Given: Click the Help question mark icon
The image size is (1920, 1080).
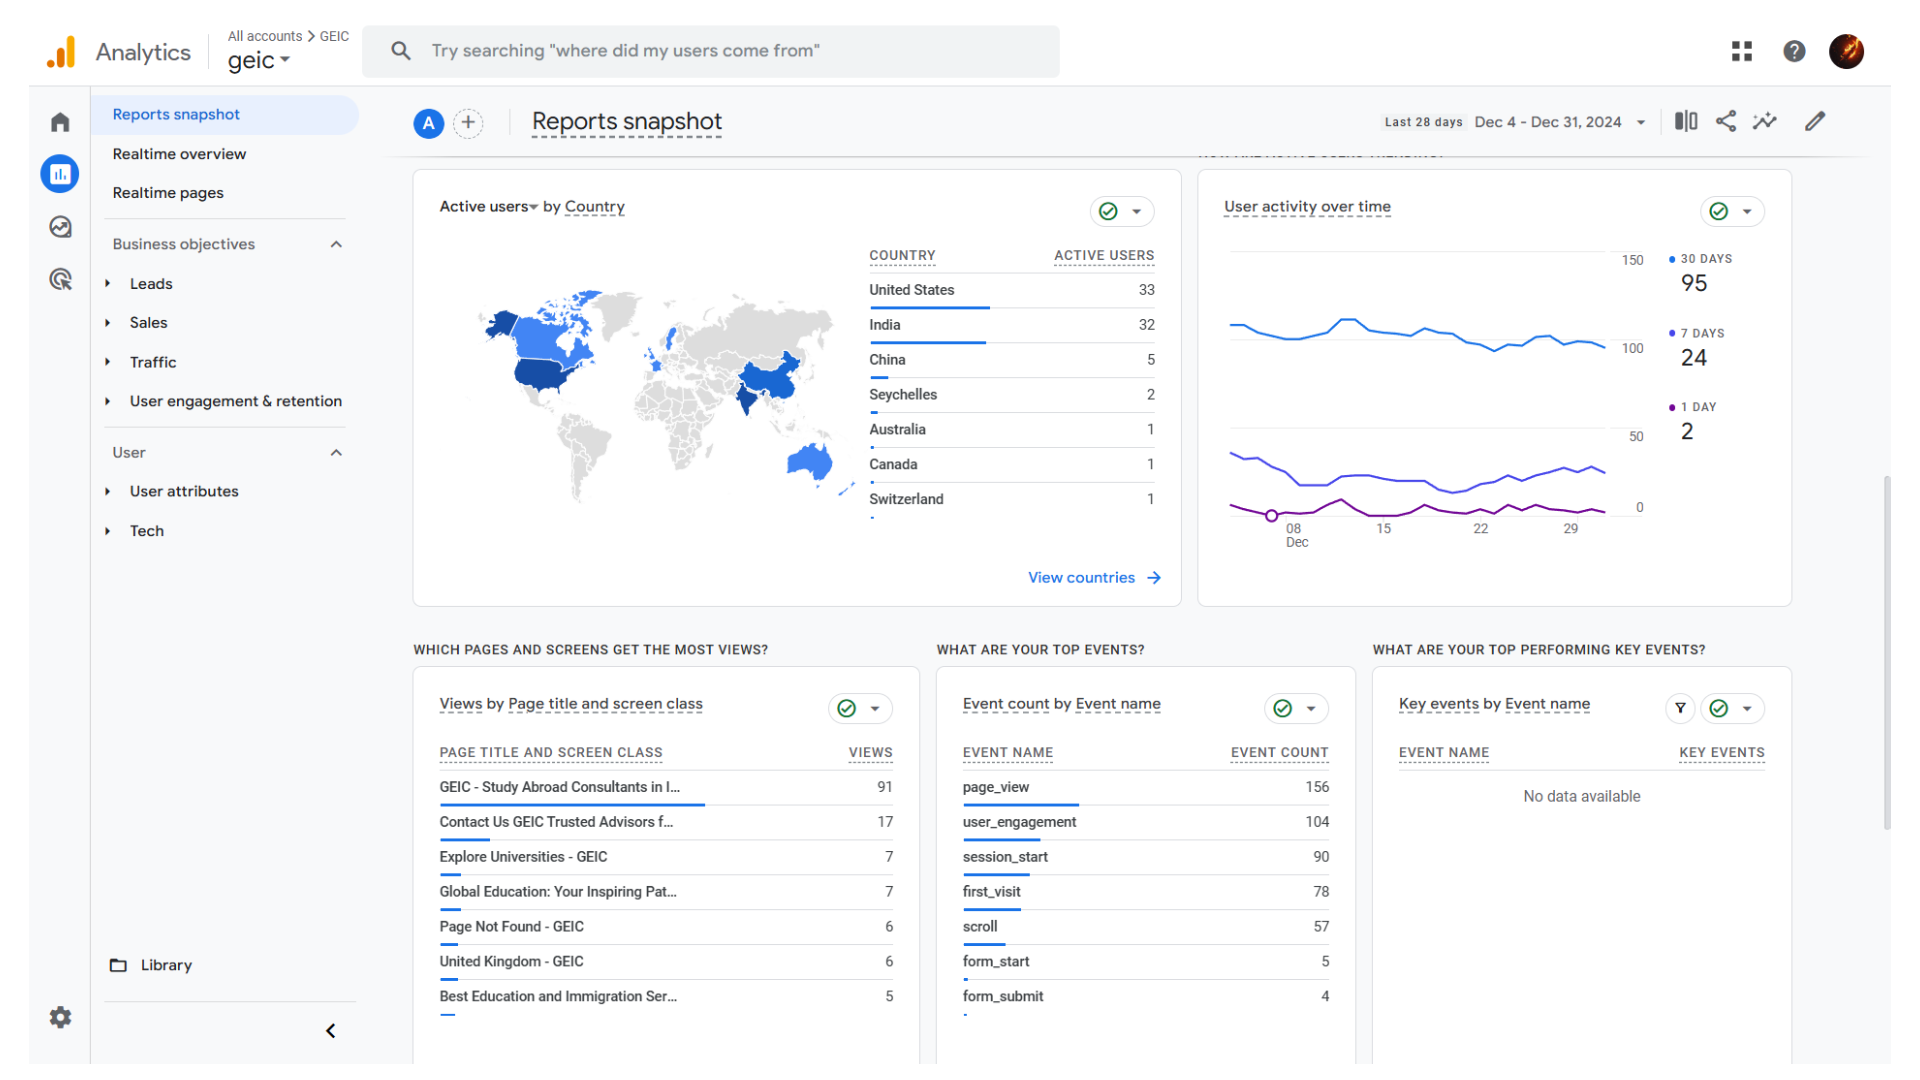Looking at the screenshot, I should pyautogui.click(x=1794, y=51).
